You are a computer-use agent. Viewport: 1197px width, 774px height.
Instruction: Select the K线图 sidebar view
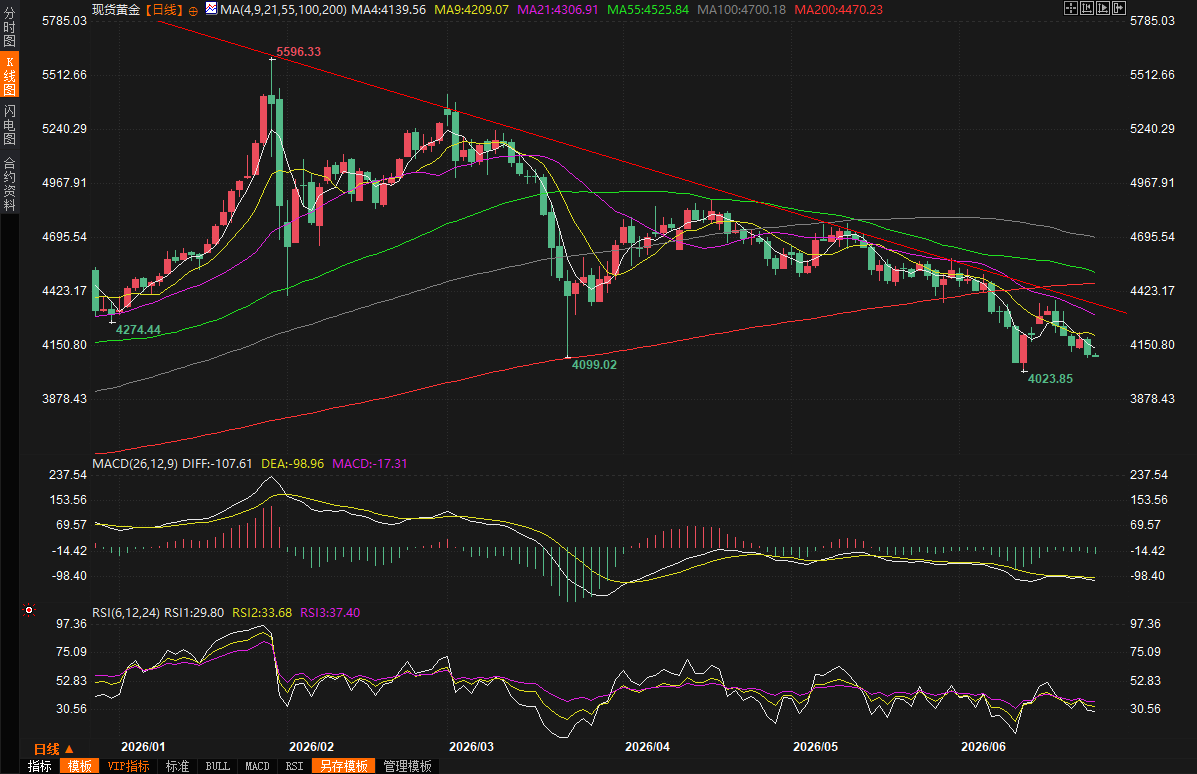point(9,76)
